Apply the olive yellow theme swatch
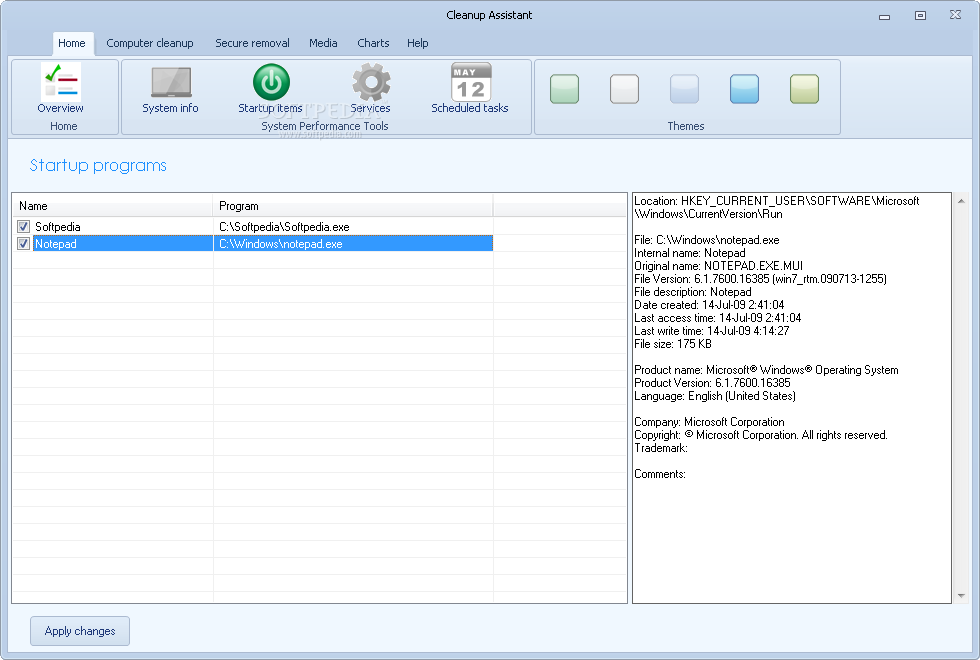The width and height of the screenshot is (980, 660). pyautogui.click(x=804, y=89)
